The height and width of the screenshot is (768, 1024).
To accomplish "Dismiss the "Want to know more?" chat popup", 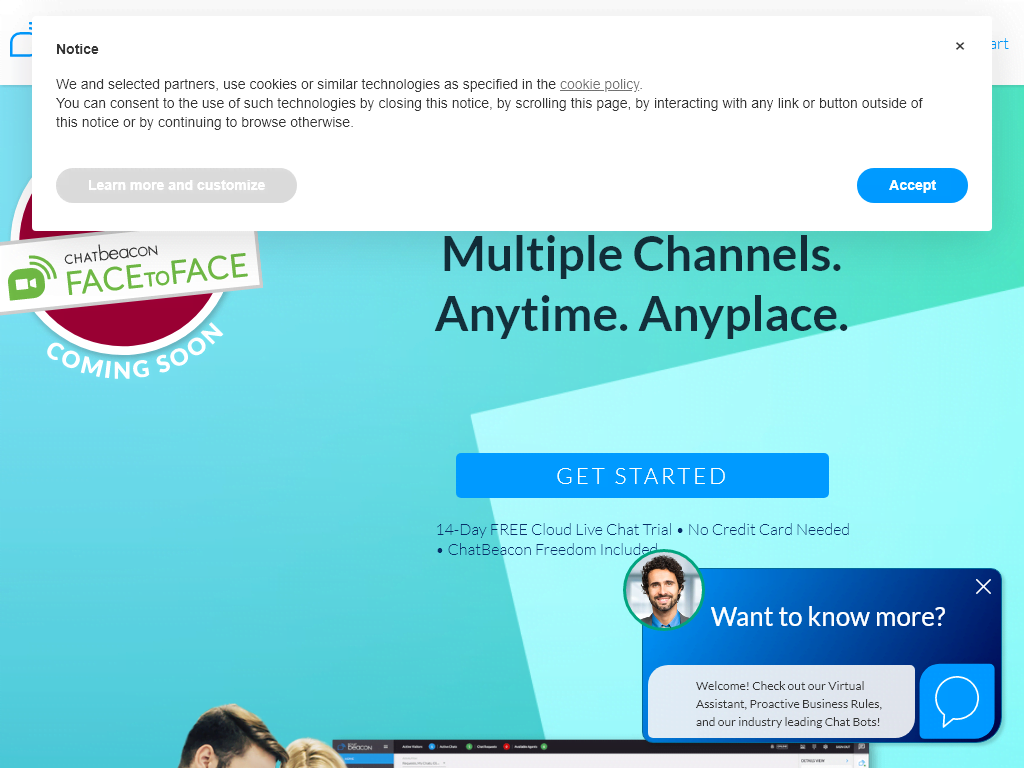I will [983, 587].
